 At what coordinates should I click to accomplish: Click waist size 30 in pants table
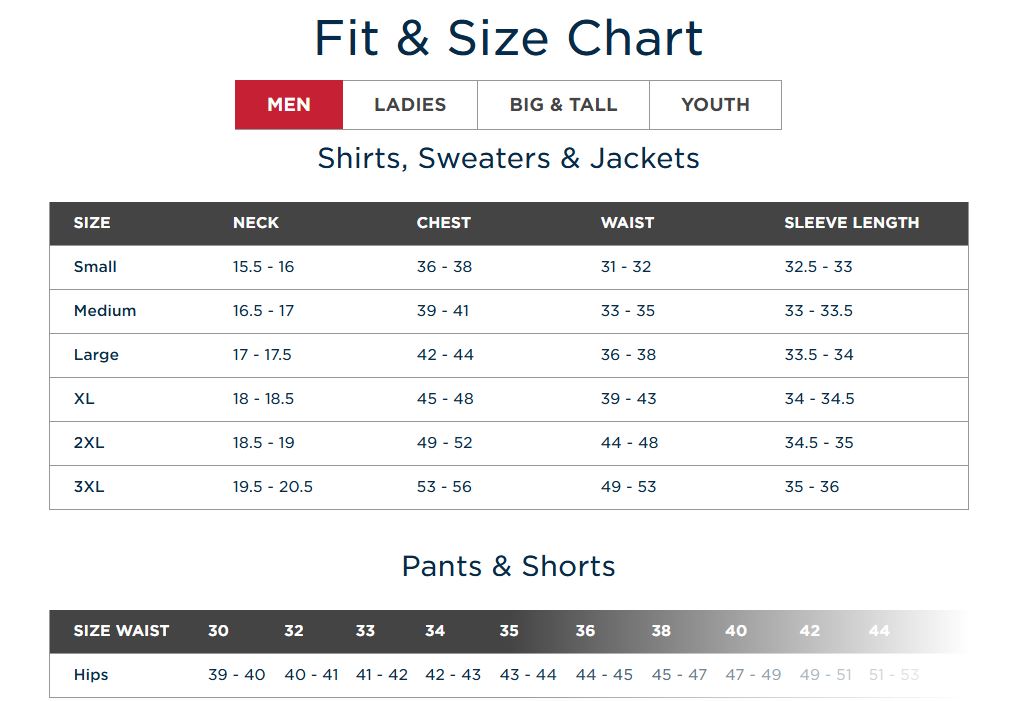218,630
